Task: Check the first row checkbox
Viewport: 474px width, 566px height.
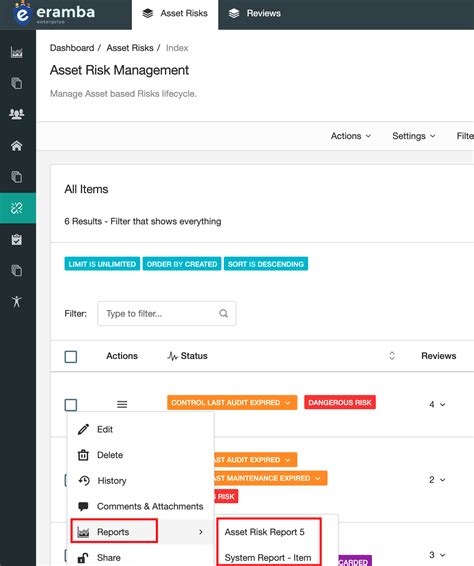Action: pos(71,405)
